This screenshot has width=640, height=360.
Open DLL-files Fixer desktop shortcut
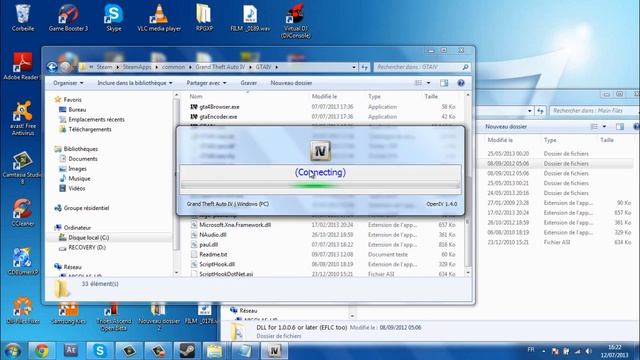click(23, 310)
